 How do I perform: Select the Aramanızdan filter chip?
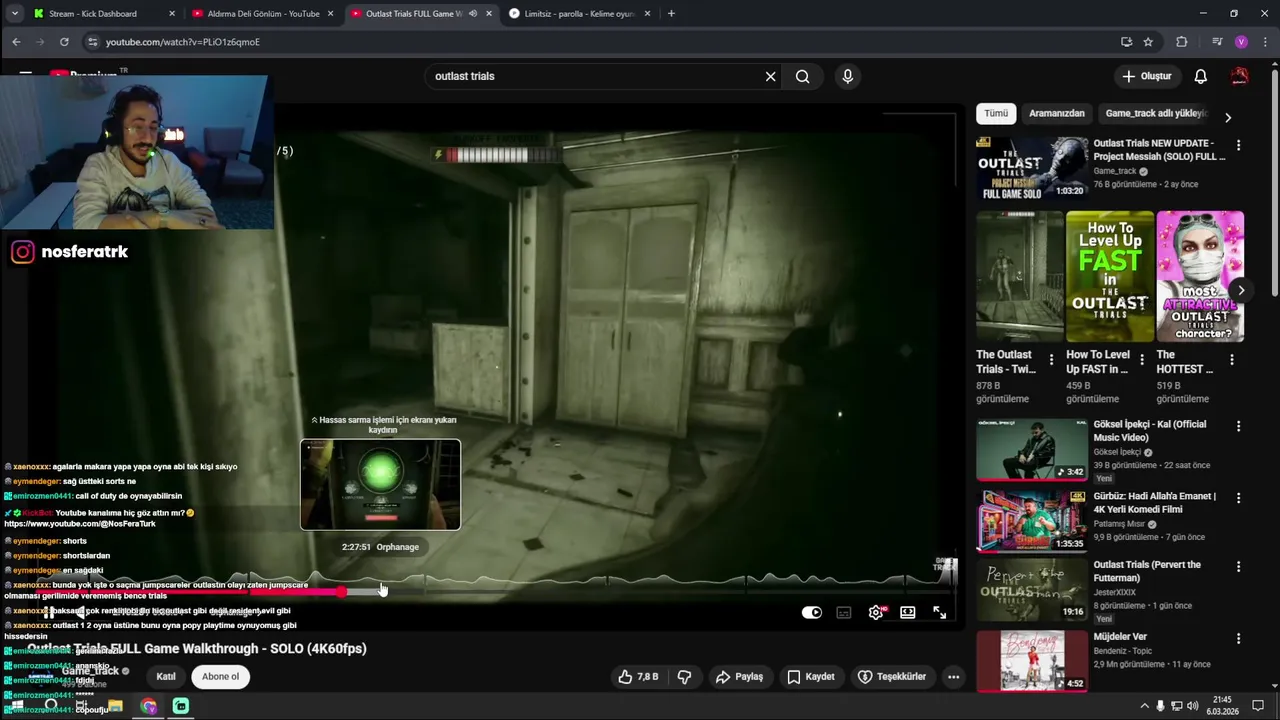[x=1057, y=113]
